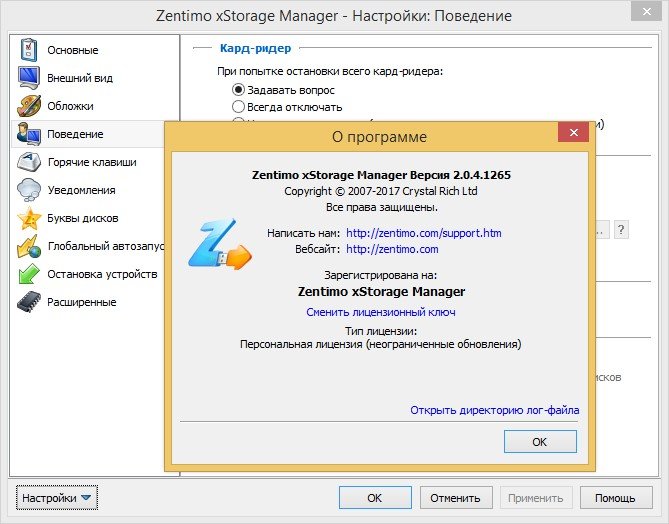The image size is (669, 524).
Task: Click Сменить лицензионный ключ link
Action: tap(381, 312)
